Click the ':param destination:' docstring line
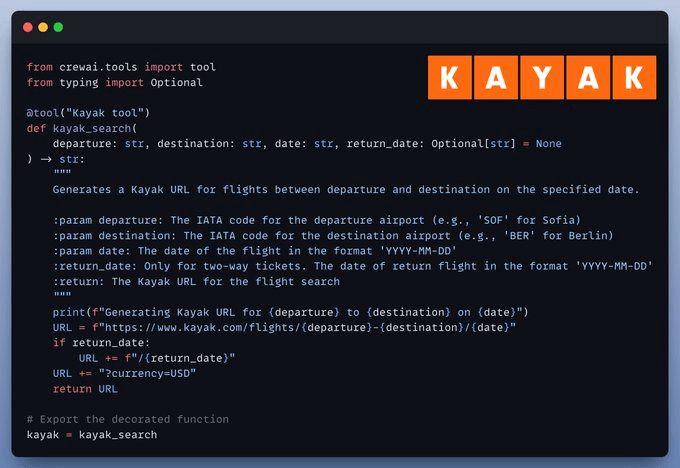 333,236
